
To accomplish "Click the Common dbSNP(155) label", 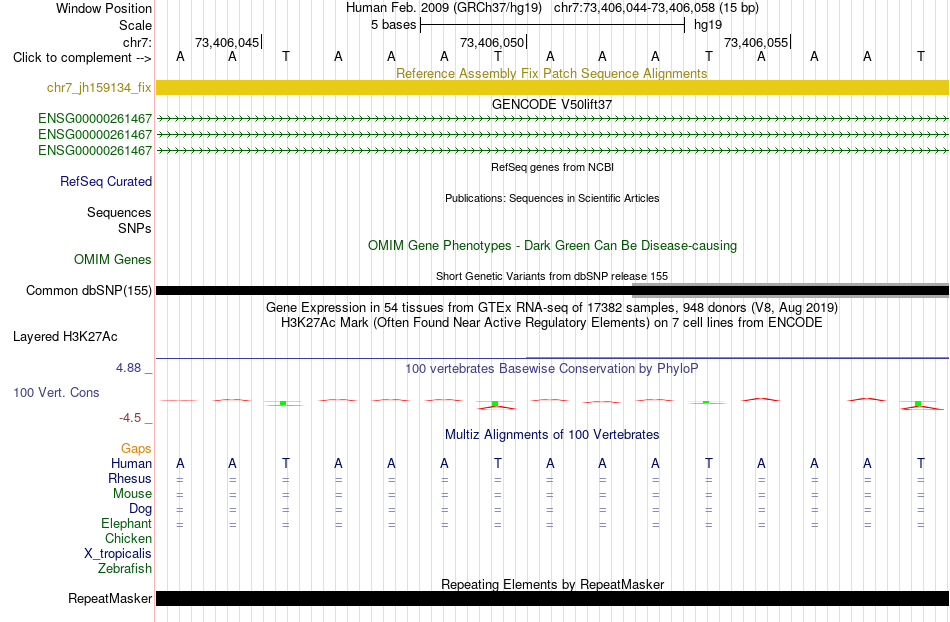I will [89, 291].
